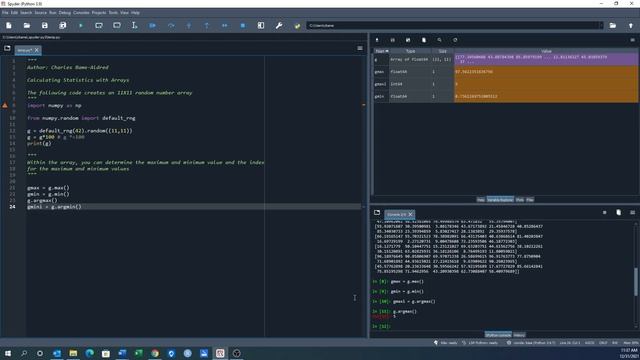Switch to the Plots tab

click(x=520, y=200)
